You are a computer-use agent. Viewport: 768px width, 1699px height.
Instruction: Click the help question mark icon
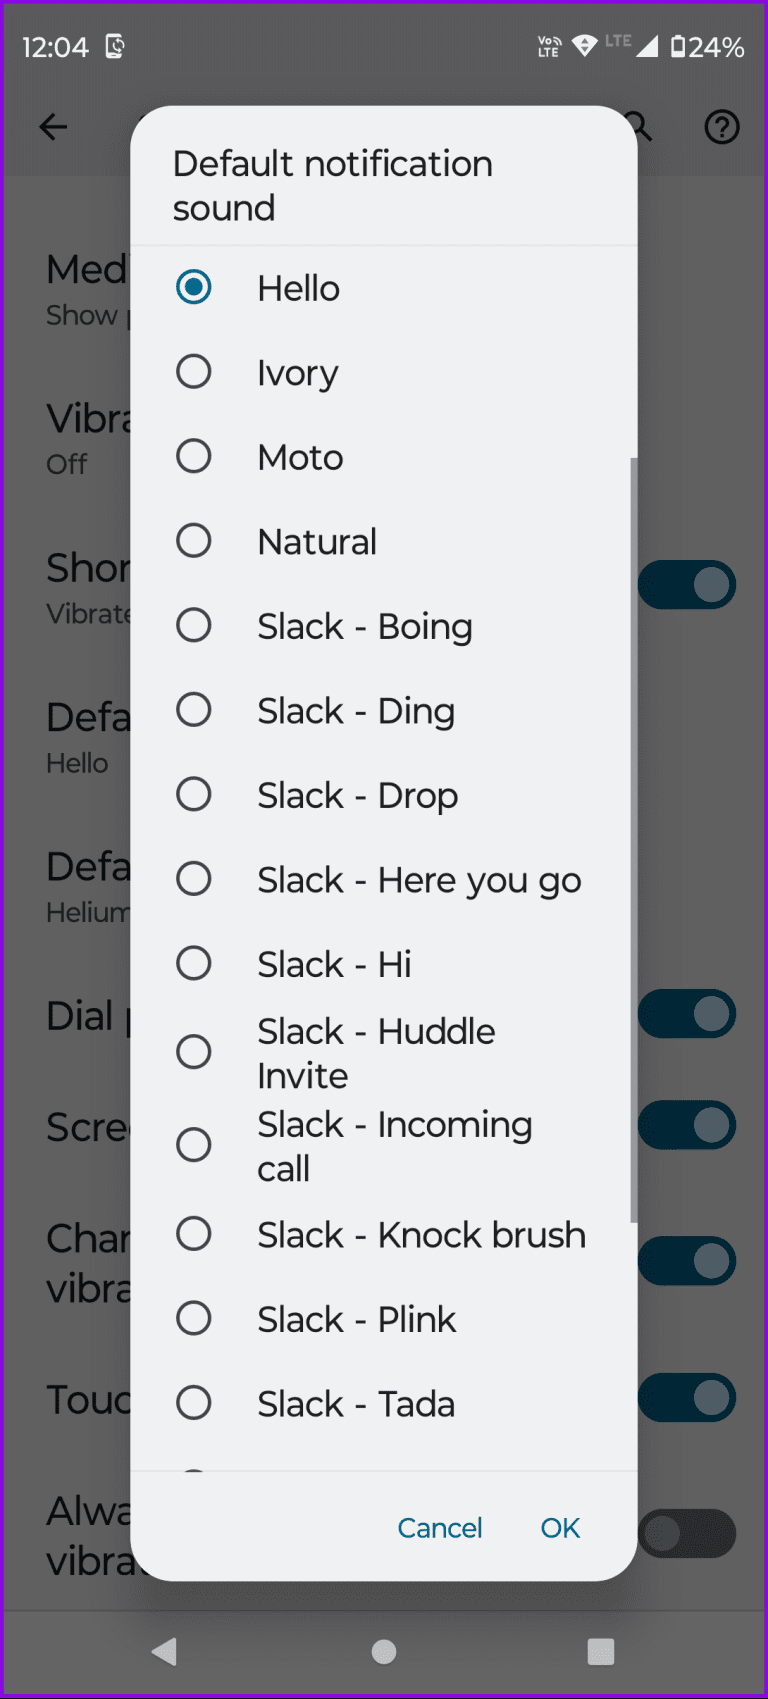[722, 127]
